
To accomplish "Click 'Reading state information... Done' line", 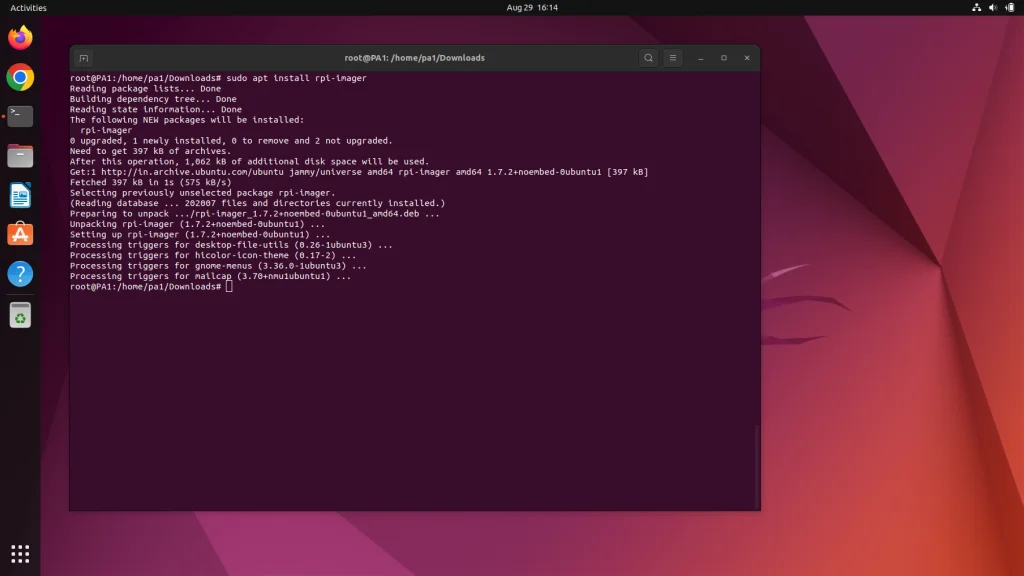I will [x=155, y=110].
